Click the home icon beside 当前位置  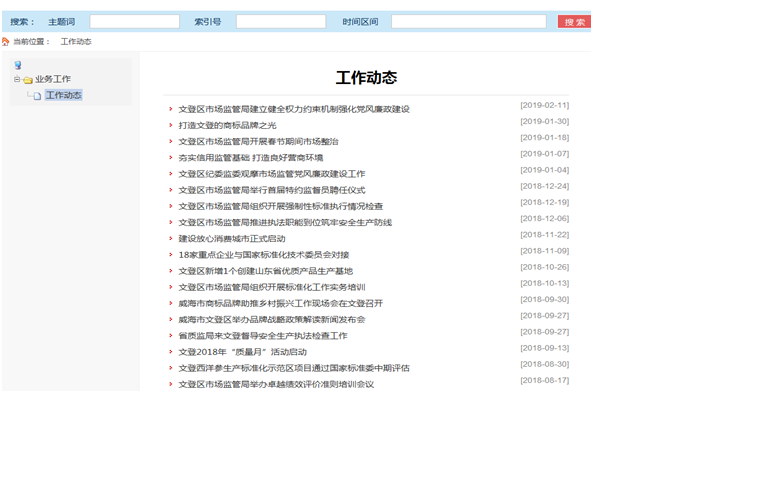pyautogui.click(x=6, y=41)
